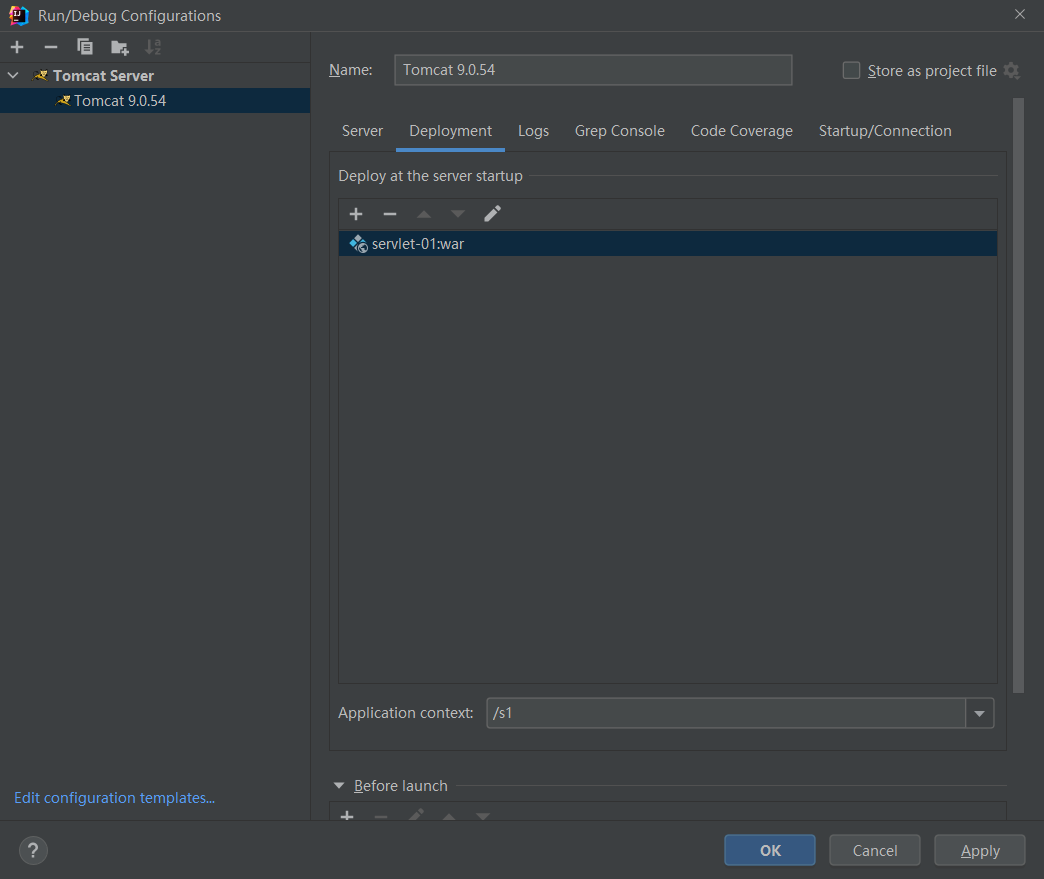Image resolution: width=1044 pixels, height=879 pixels.
Task: Collapse the Tomcat Server tree node
Action: [x=14, y=76]
